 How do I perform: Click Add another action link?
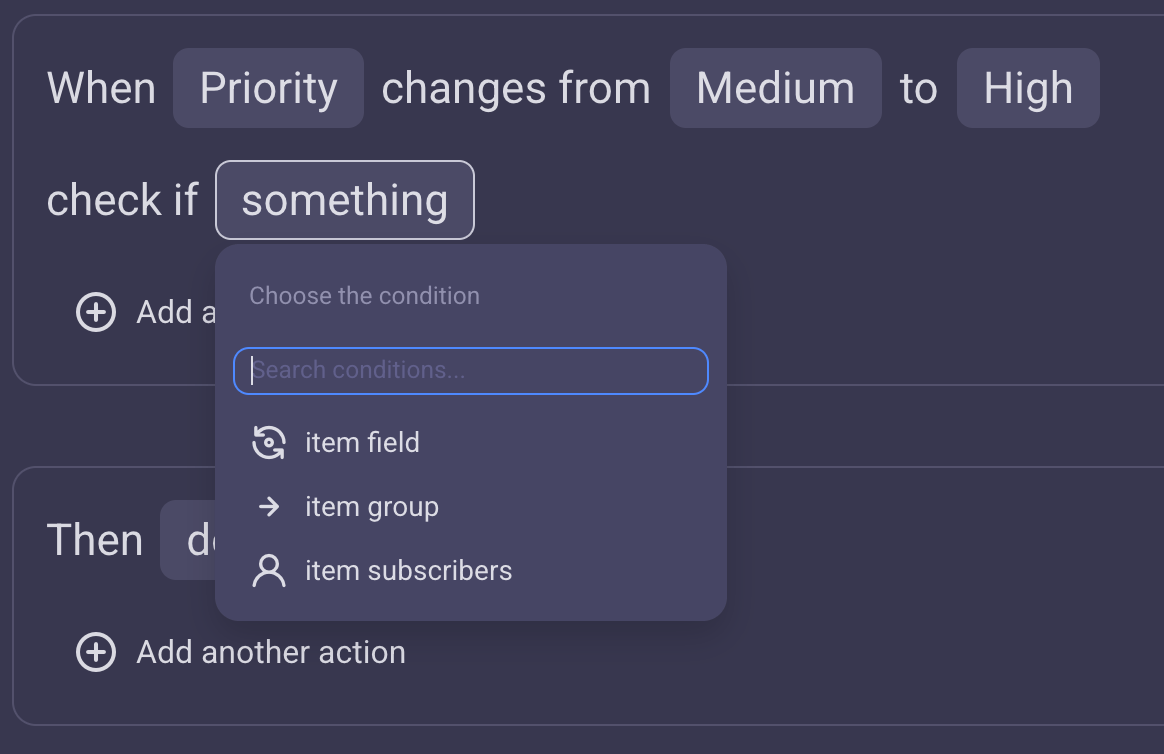pyautogui.click(x=271, y=652)
